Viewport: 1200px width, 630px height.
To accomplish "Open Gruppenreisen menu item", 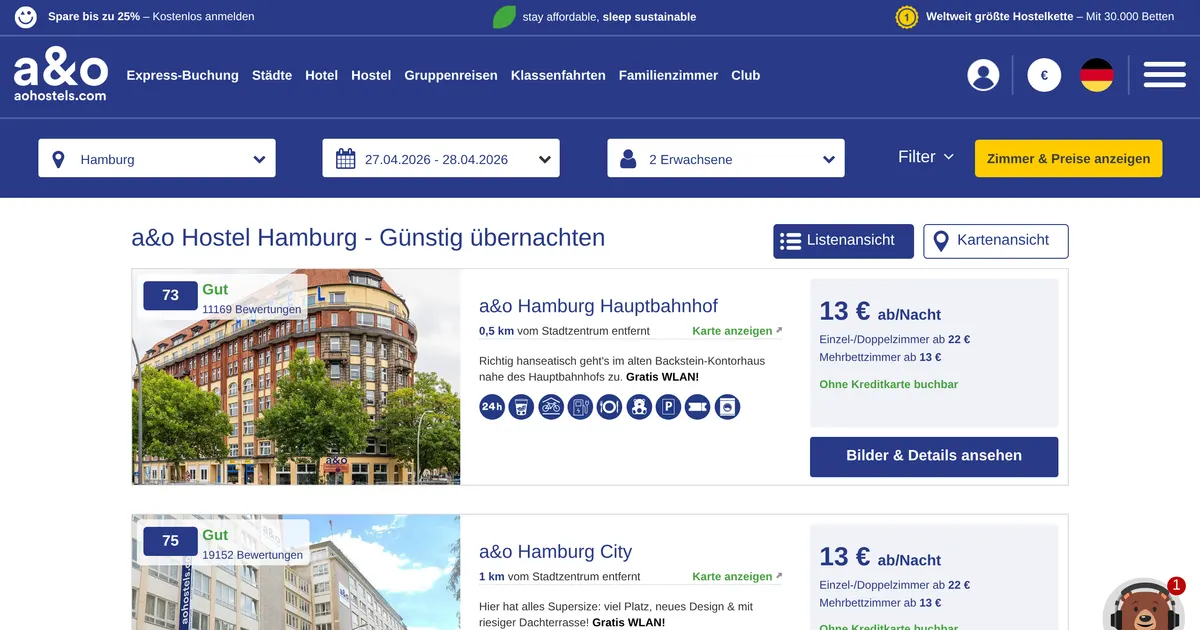I will click(x=451, y=75).
